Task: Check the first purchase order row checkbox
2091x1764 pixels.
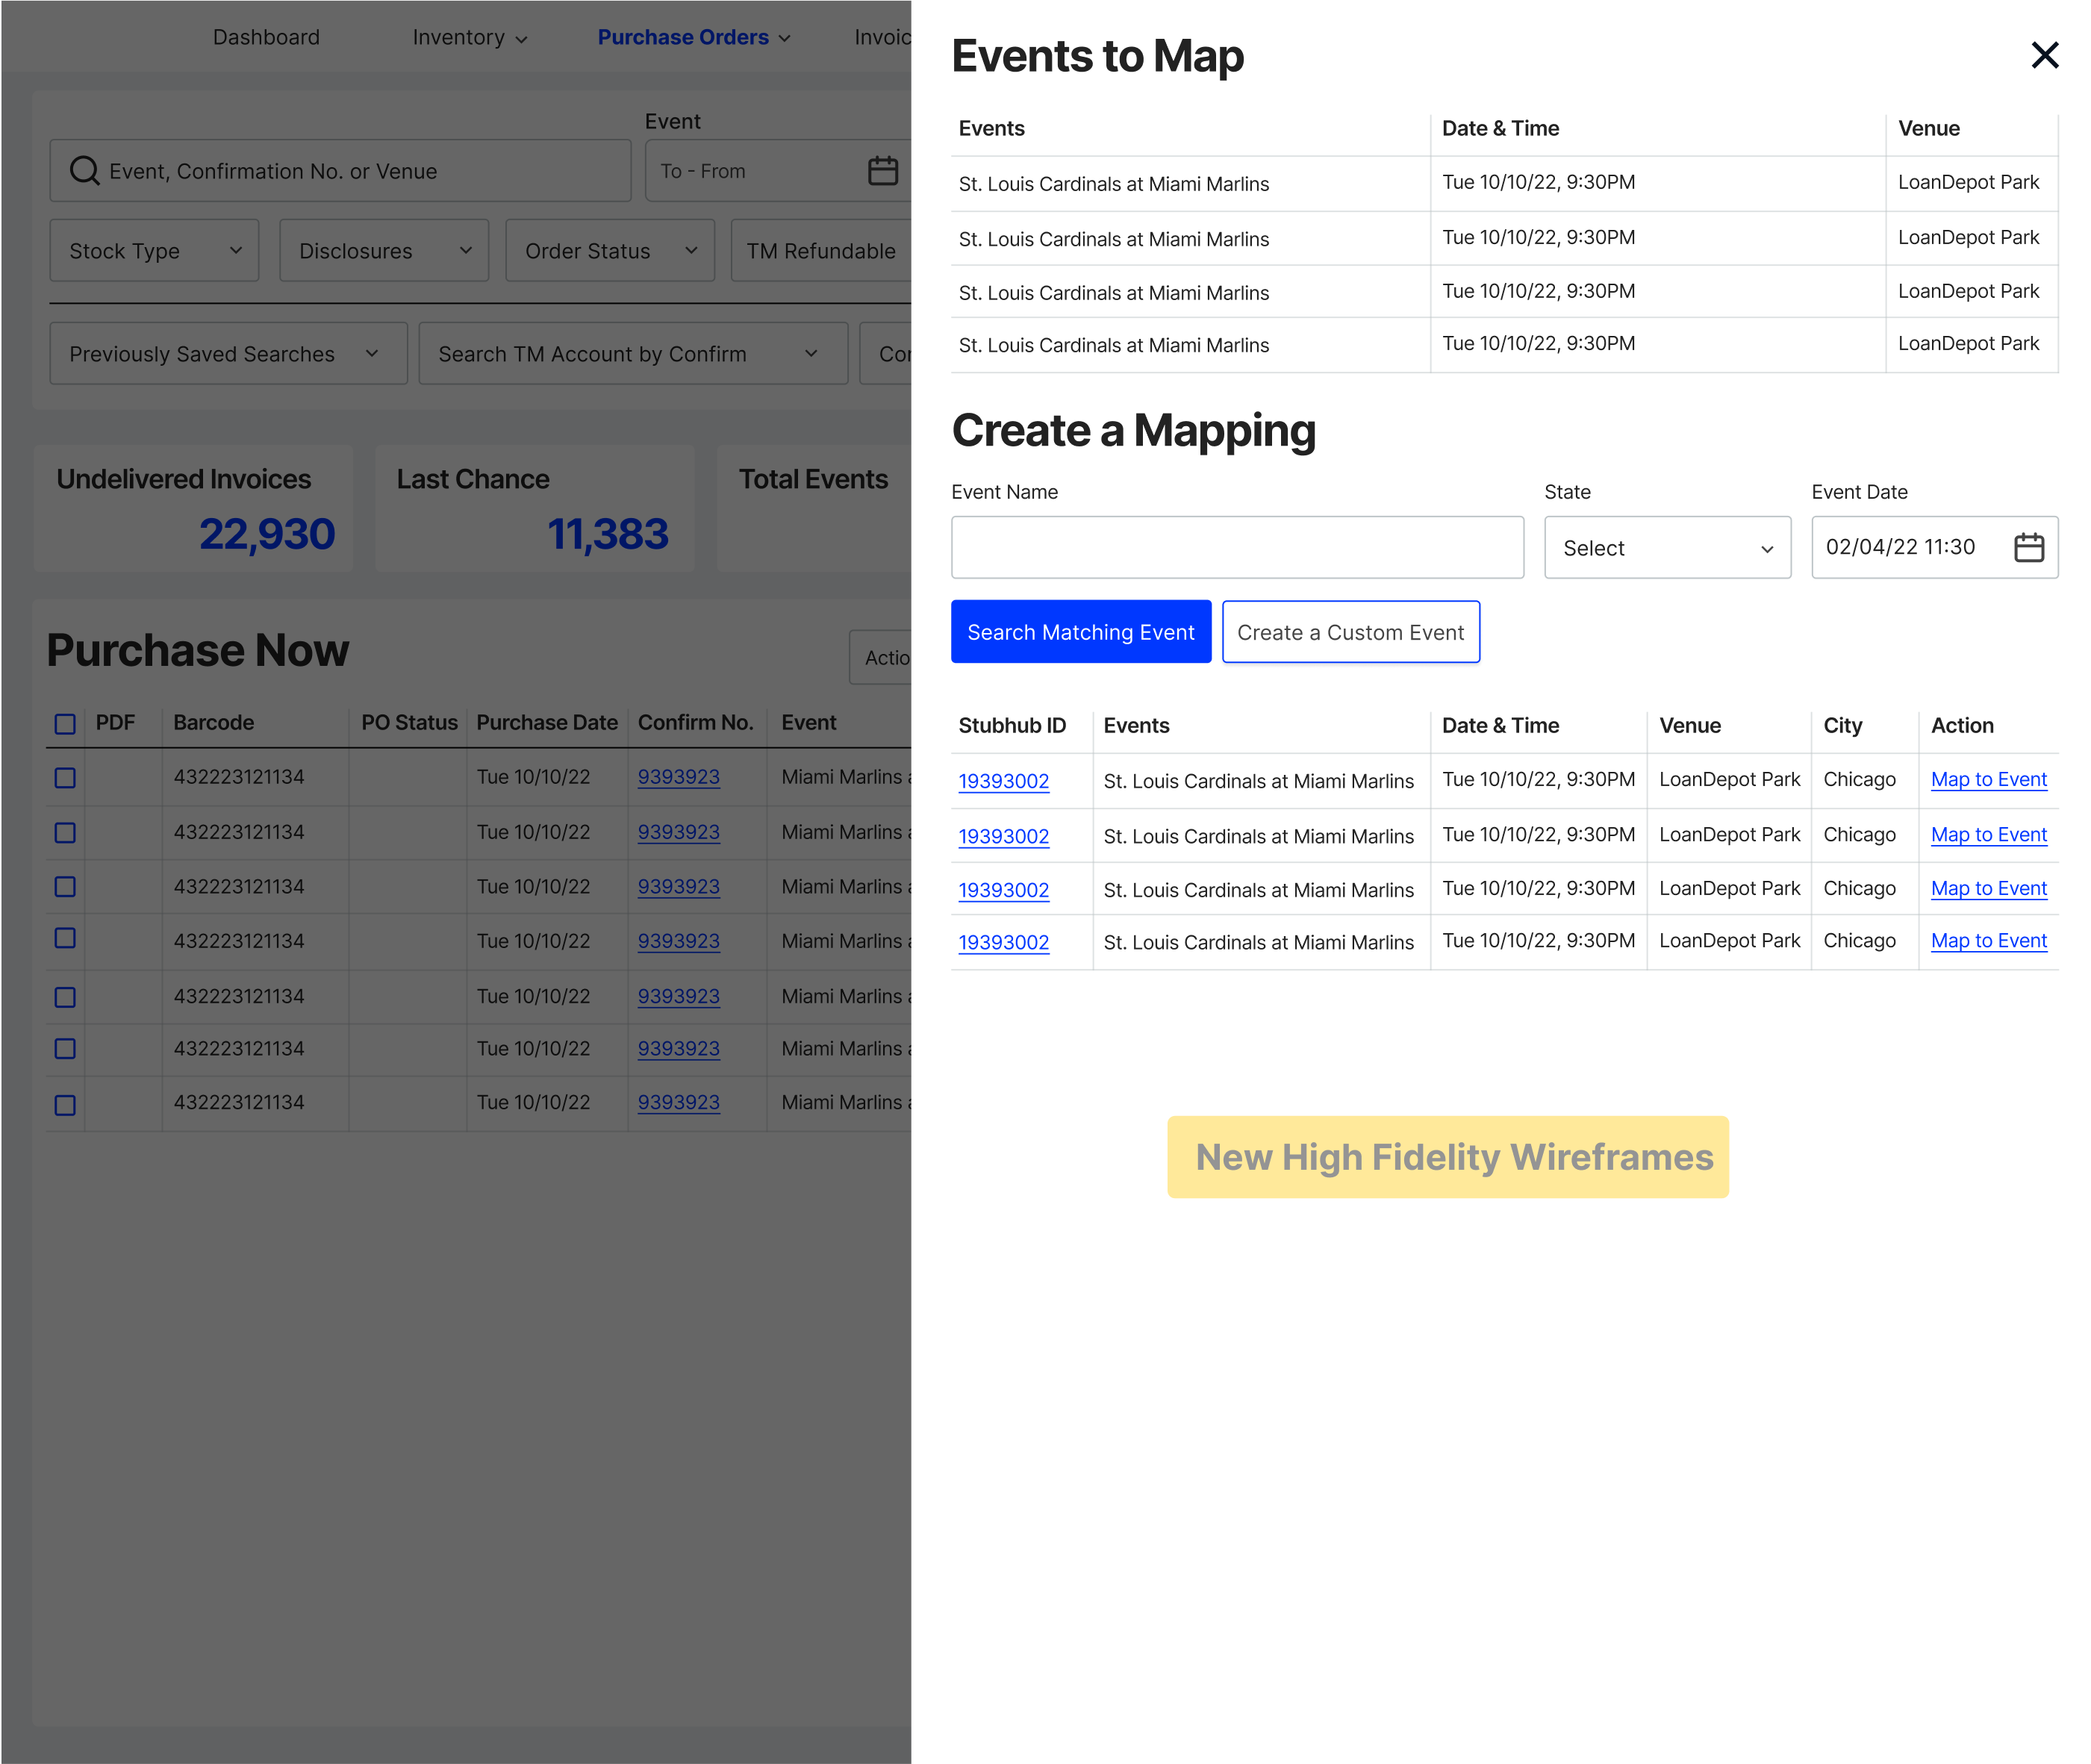Action: [x=65, y=778]
